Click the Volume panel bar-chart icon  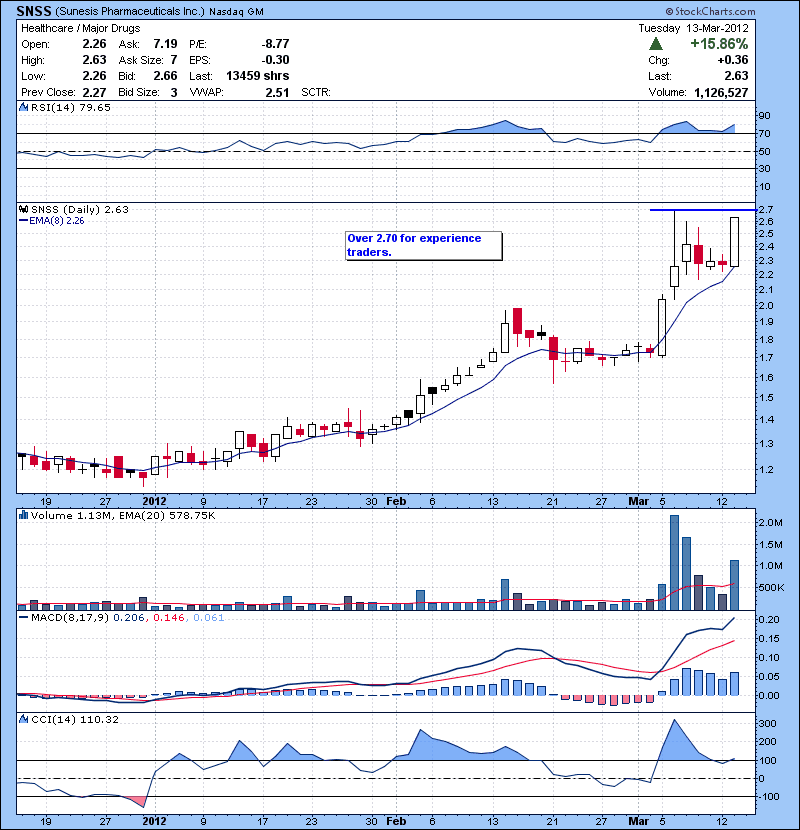[x=24, y=515]
